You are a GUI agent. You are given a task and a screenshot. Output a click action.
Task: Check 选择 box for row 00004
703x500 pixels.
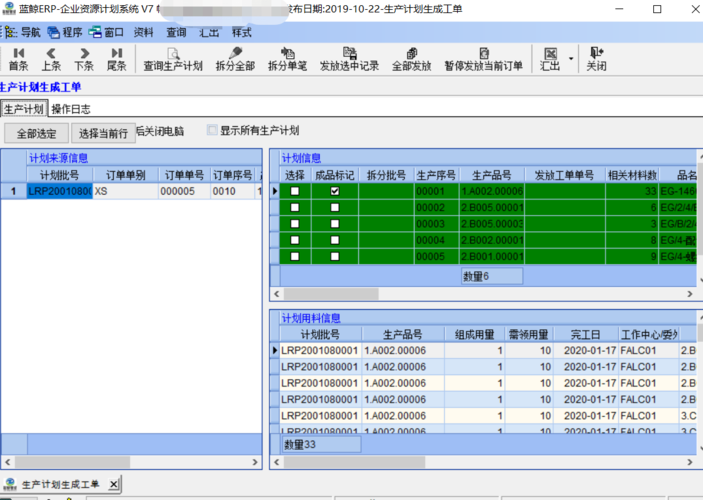tap(295, 240)
